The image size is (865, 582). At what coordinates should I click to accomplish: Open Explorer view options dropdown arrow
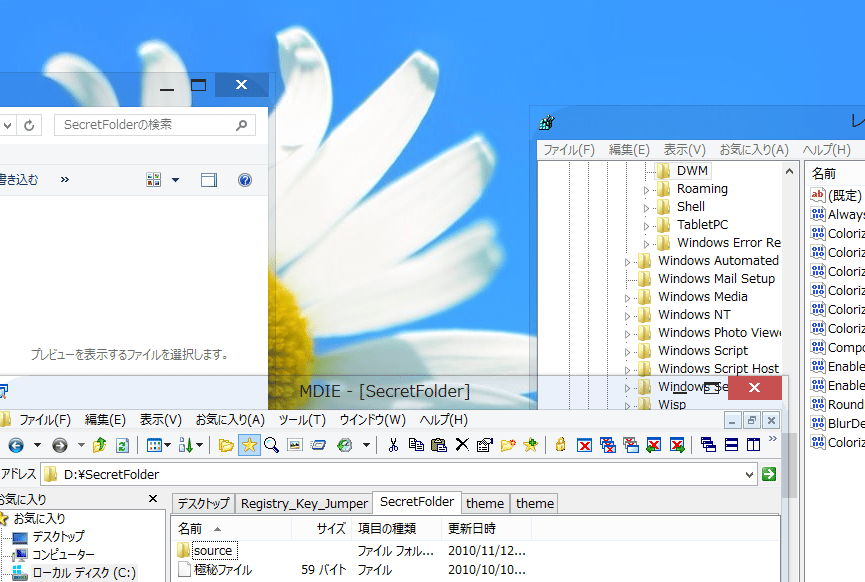175,180
